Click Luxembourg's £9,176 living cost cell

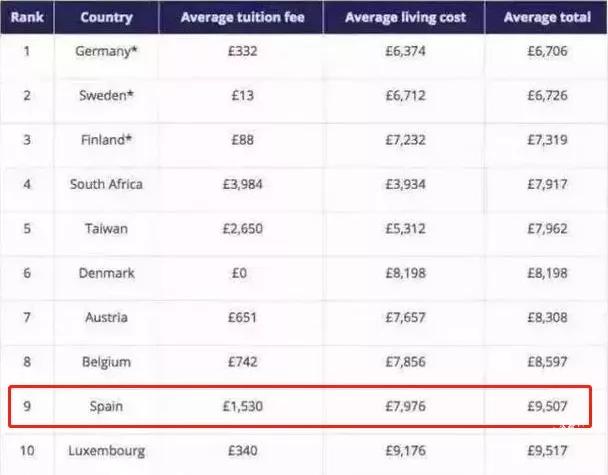coord(404,451)
